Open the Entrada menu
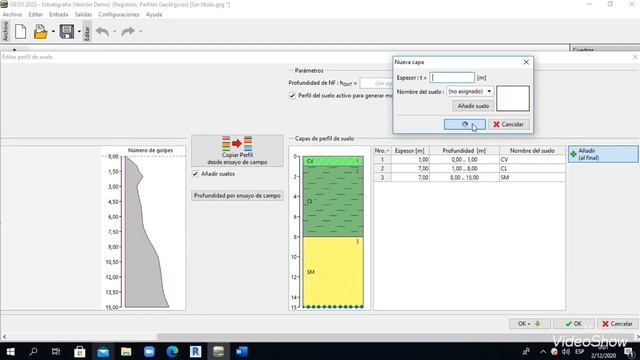Image resolution: width=640 pixels, height=360 pixels. coord(58,14)
